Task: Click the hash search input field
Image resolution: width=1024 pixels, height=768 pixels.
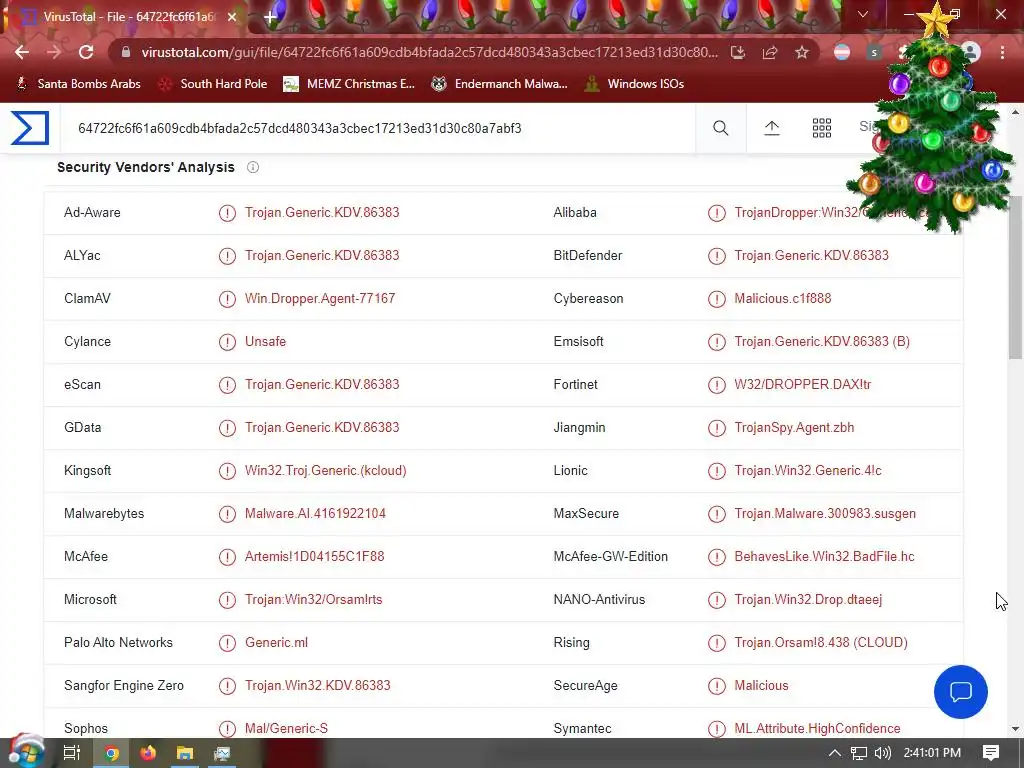Action: point(377,128)
